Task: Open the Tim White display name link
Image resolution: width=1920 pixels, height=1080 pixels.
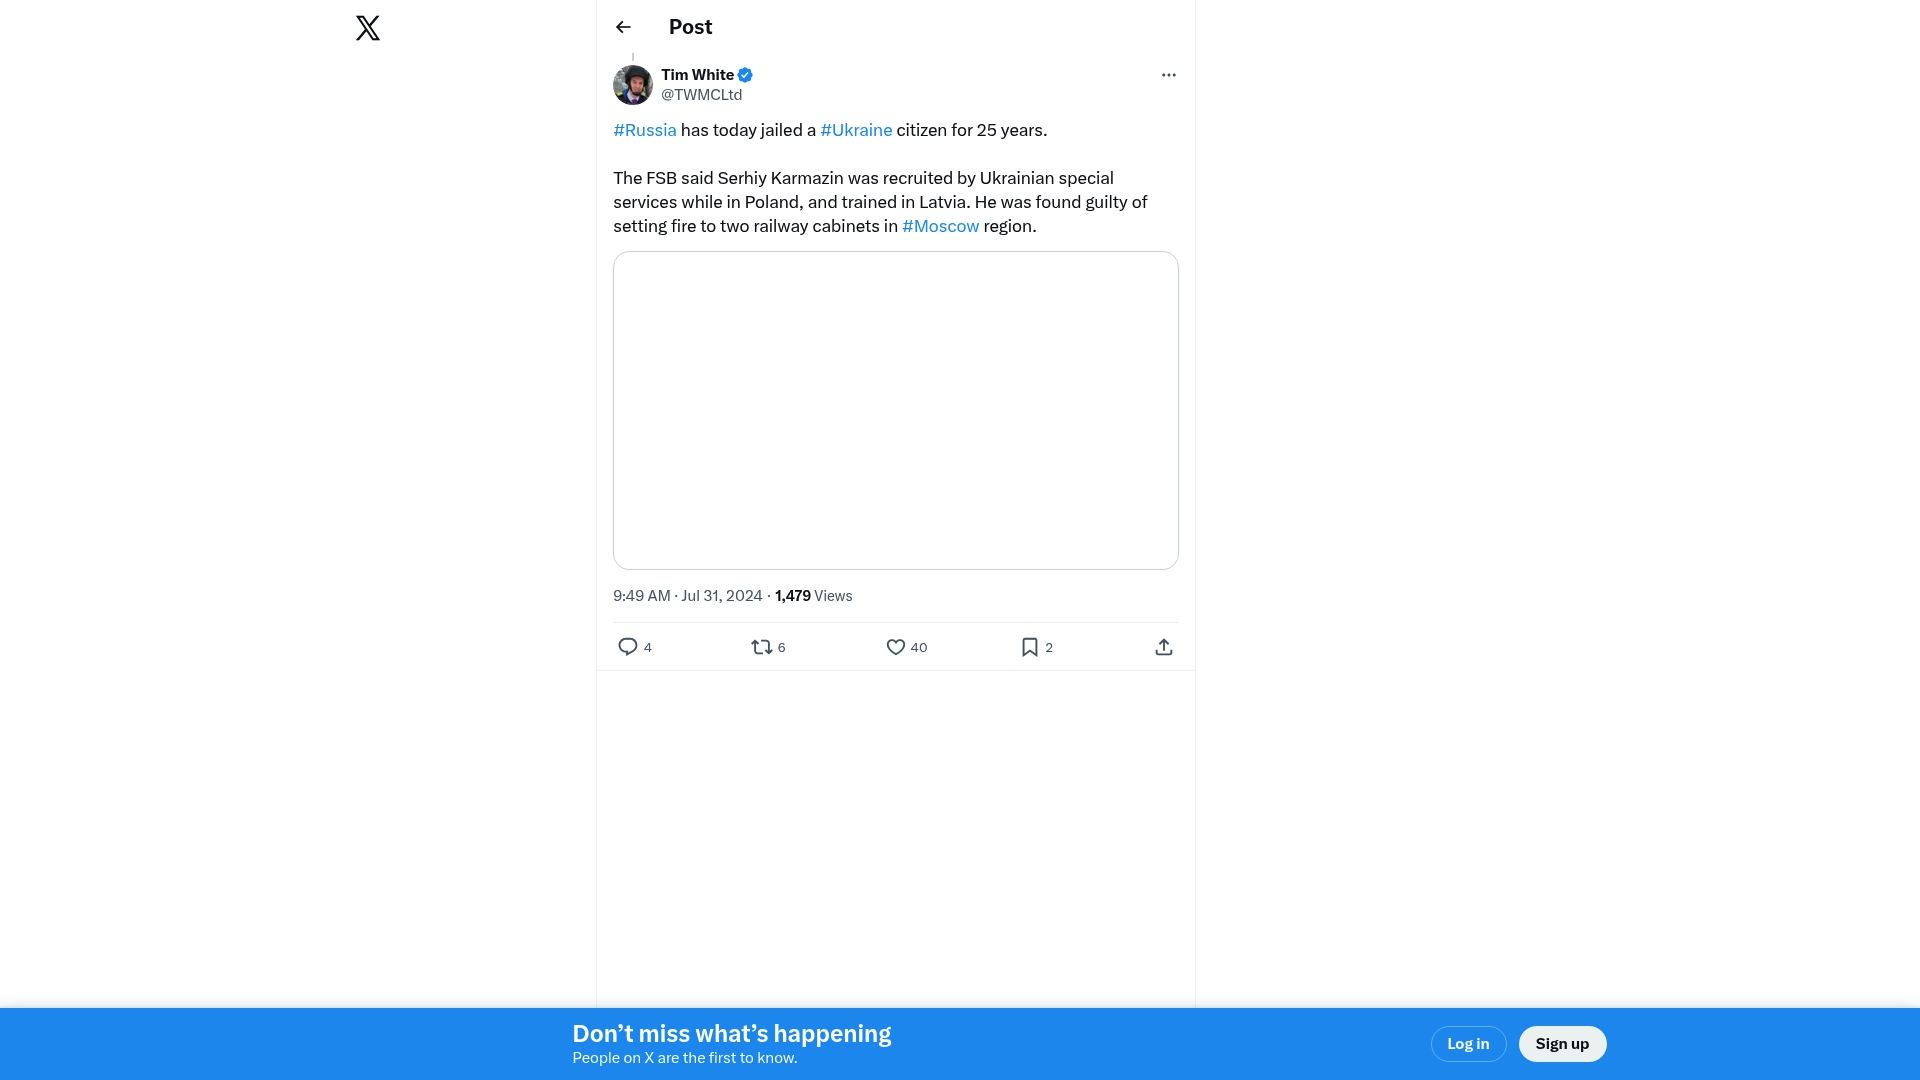Action: pos(697,75)
